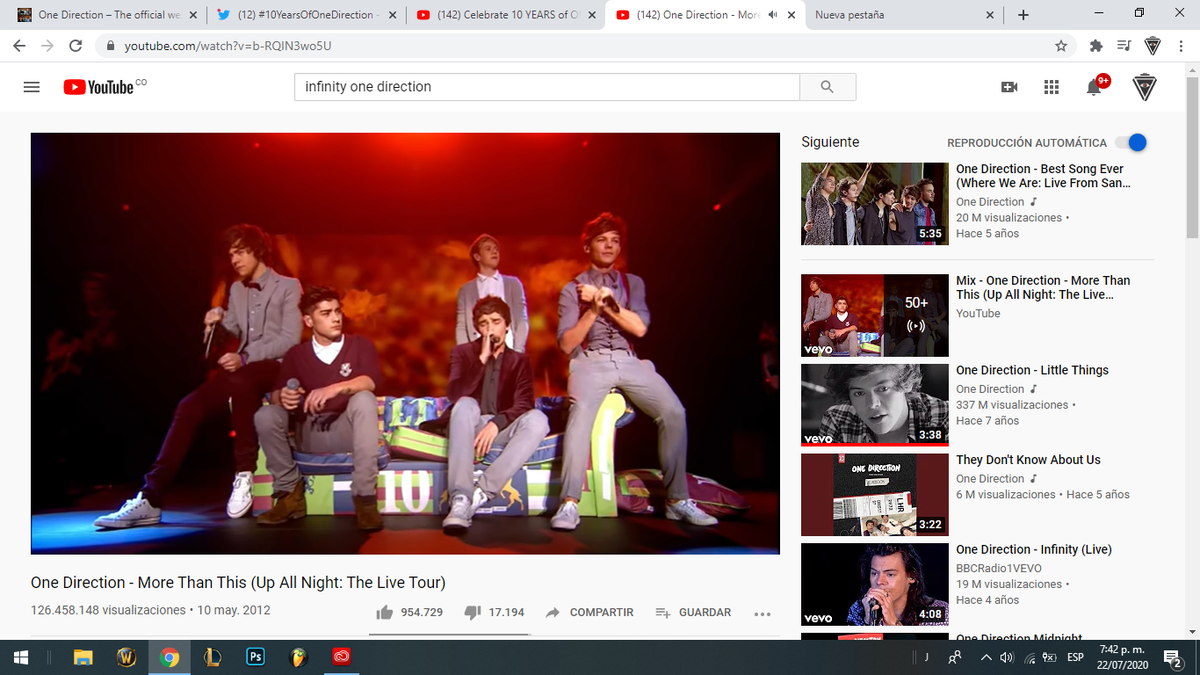Mute the tab via the speaker icon
Image resolution: width=1200 pixels, height=675 pixels.
click(773, 15)
